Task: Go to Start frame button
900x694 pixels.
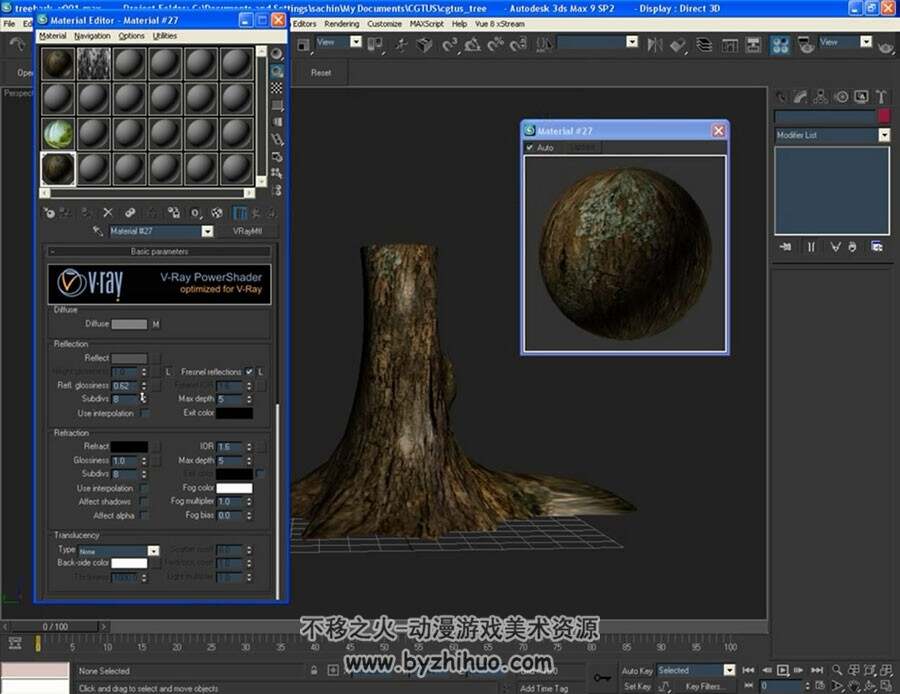Action: click(748, 670)
